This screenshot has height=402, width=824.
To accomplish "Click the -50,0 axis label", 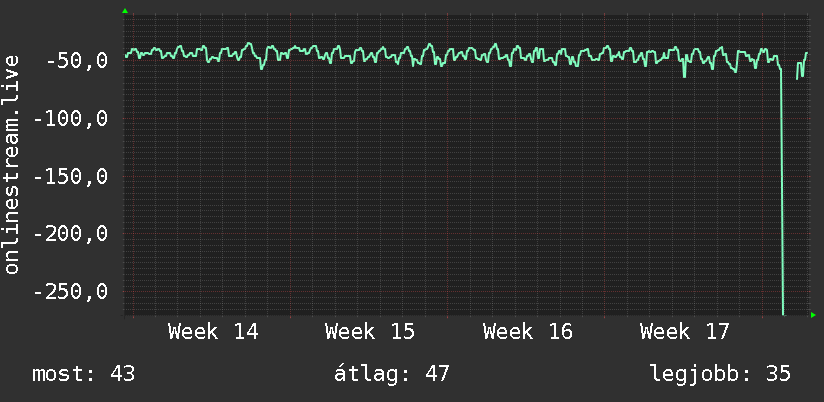I will click(x=77, y=61).
